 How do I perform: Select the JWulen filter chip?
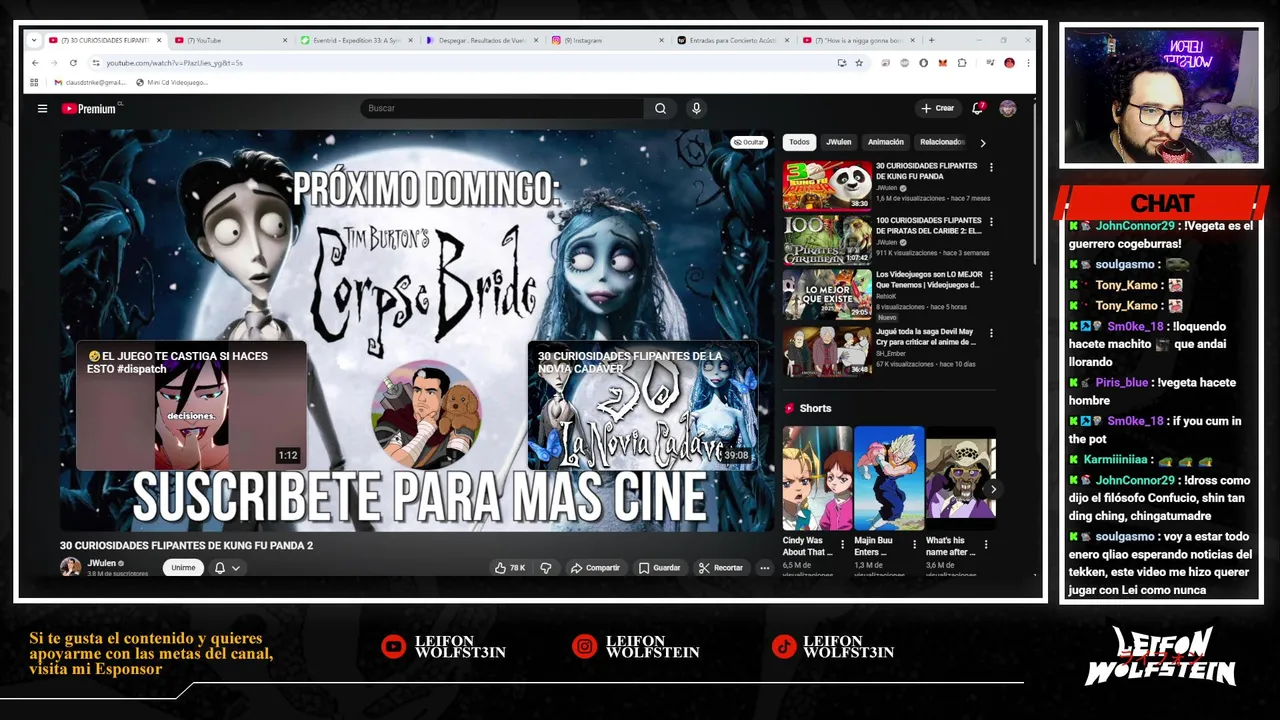(x=838, y=142)
